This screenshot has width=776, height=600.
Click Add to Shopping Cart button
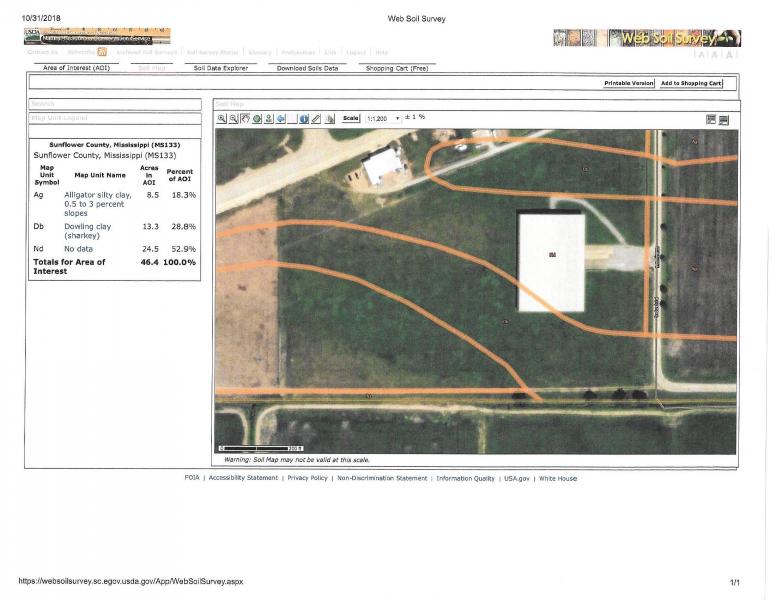click(x=691, y=83)
